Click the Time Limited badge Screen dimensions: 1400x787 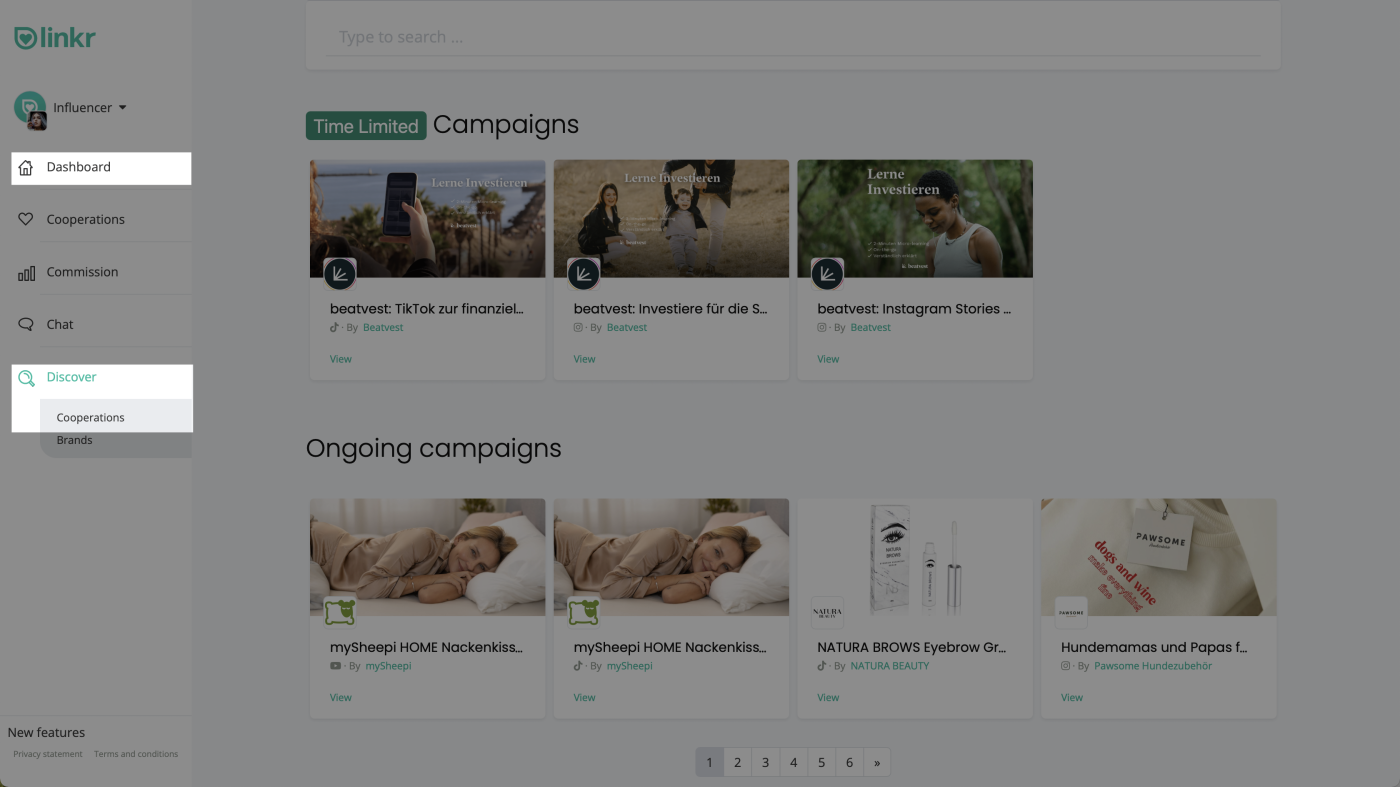tap(366, 126)
